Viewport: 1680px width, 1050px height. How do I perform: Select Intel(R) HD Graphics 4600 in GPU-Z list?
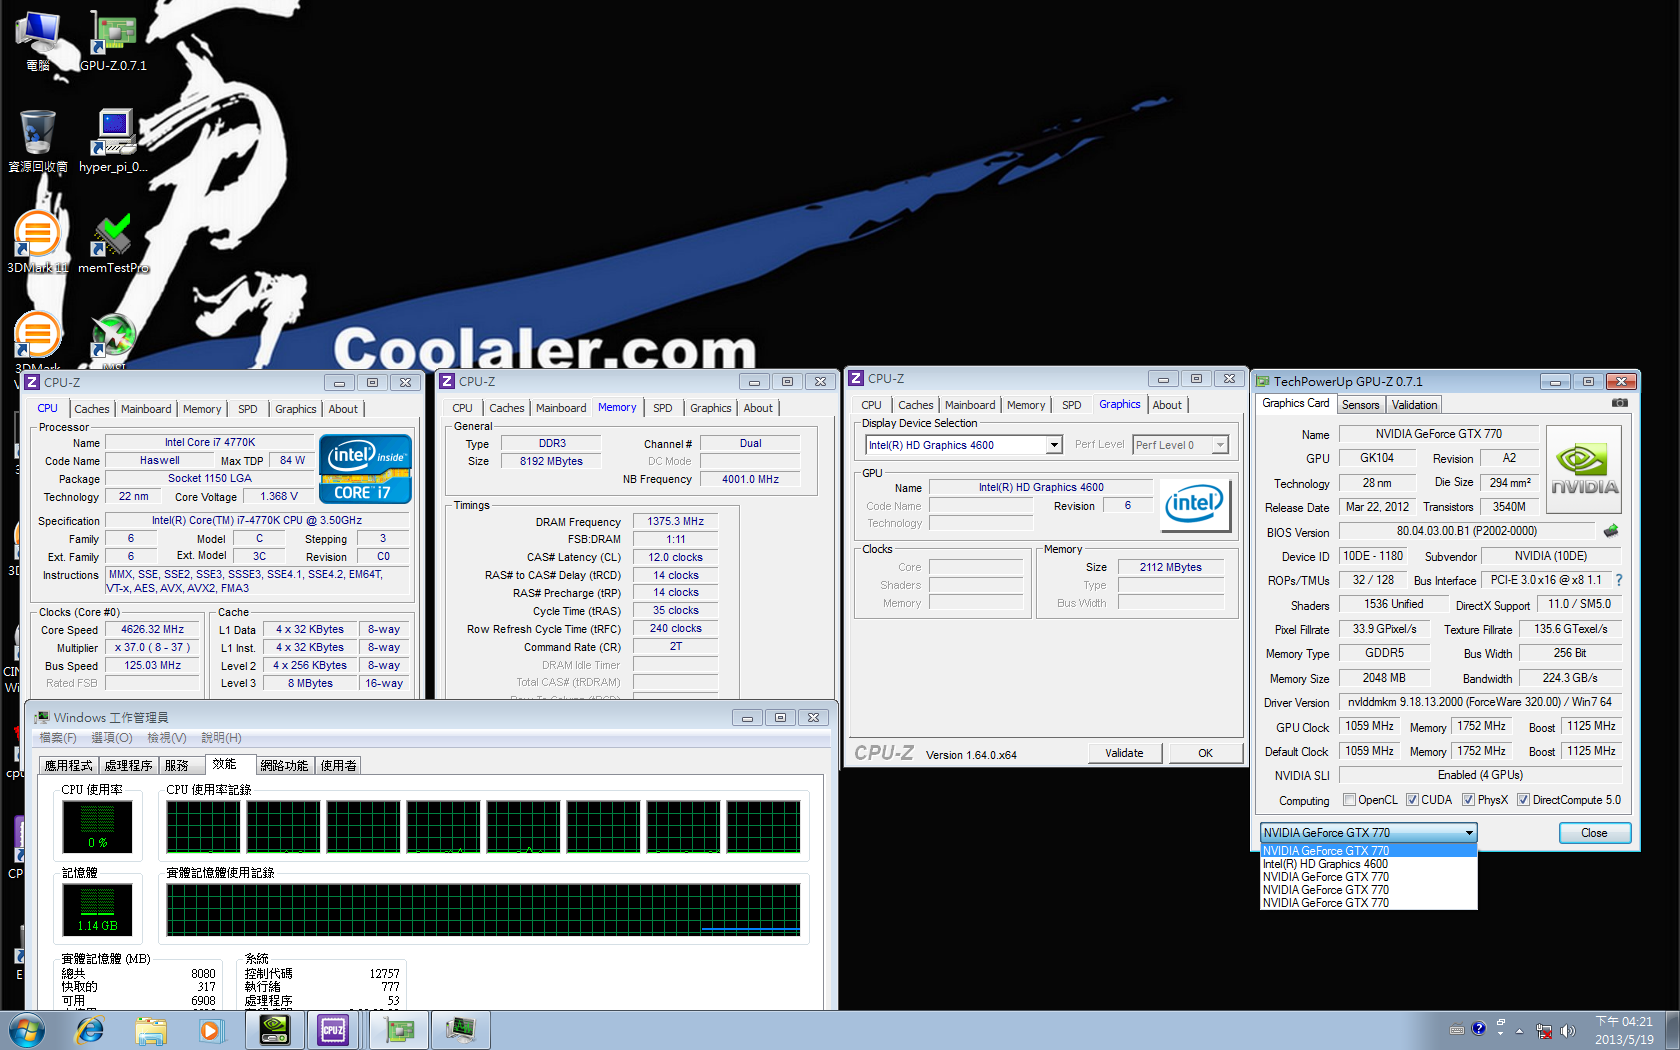pyautogui.click(x=1368, y=864)
